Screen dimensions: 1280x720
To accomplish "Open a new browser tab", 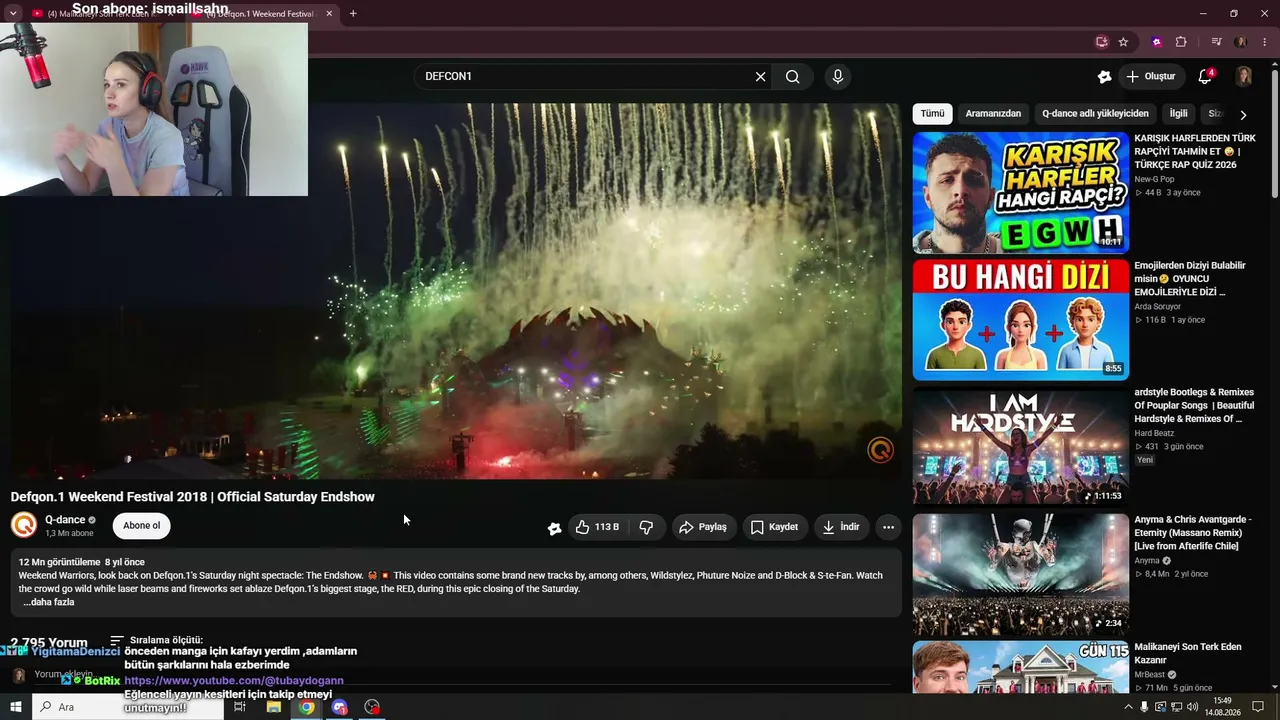I will click(353, 14).
